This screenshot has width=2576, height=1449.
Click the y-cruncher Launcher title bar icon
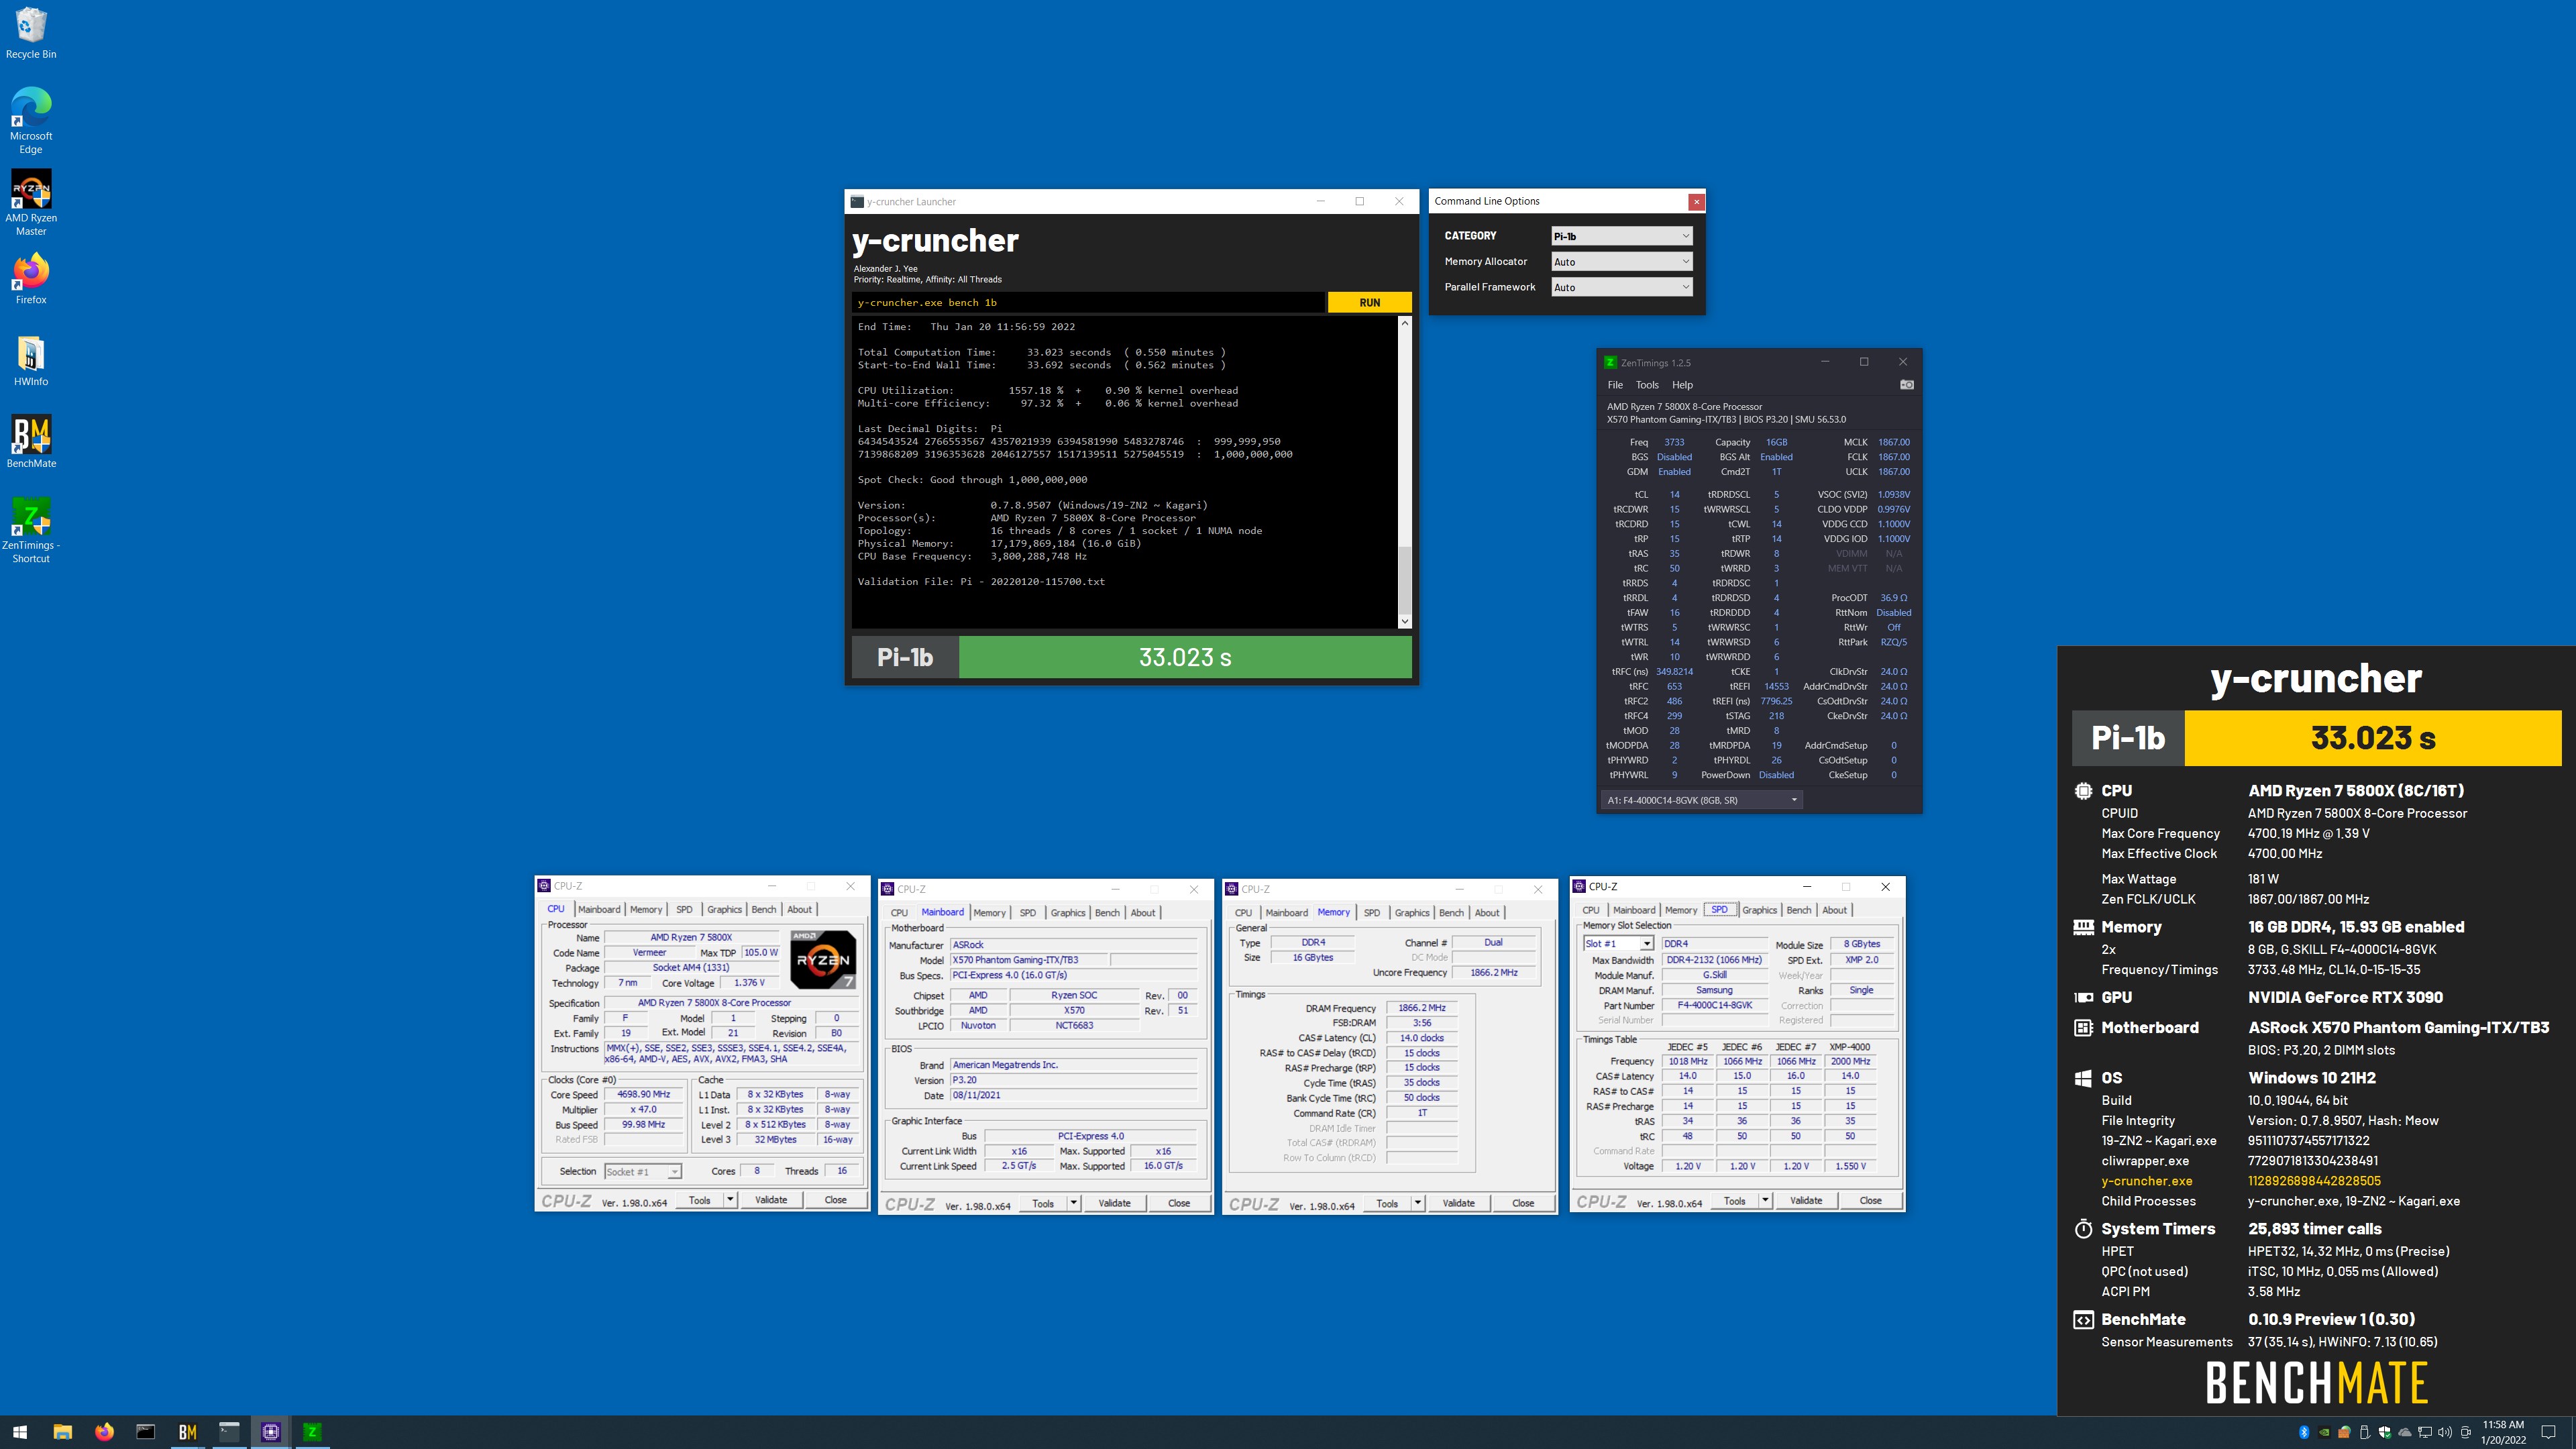coord(857,202)
